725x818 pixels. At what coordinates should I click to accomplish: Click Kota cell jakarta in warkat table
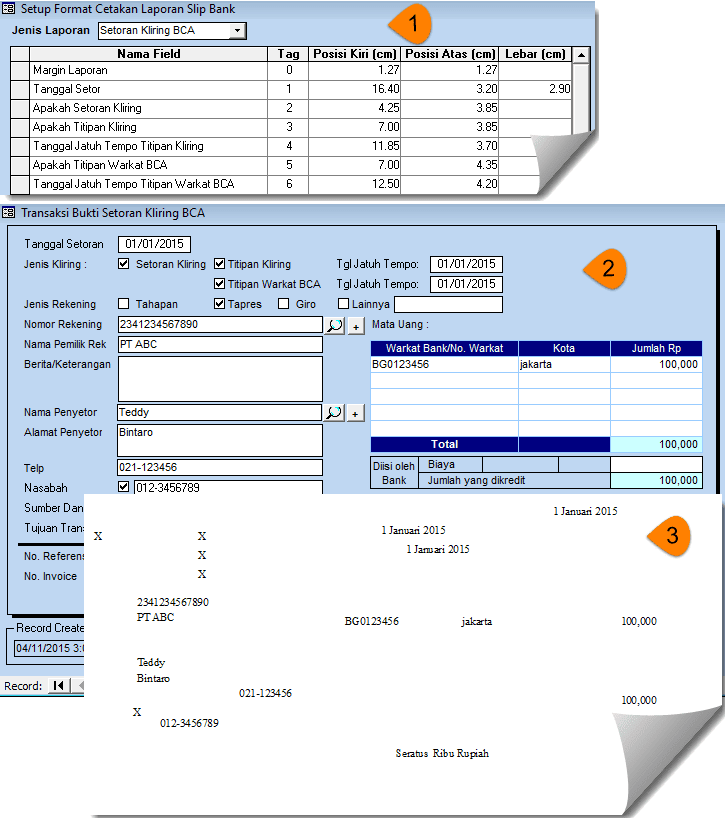564,364
